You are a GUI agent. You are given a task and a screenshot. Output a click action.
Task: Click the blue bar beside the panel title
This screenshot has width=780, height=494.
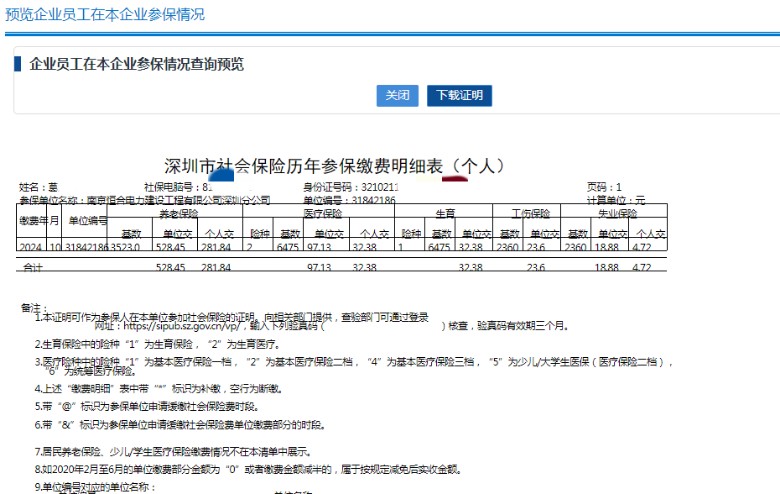[x=17, y=64]
